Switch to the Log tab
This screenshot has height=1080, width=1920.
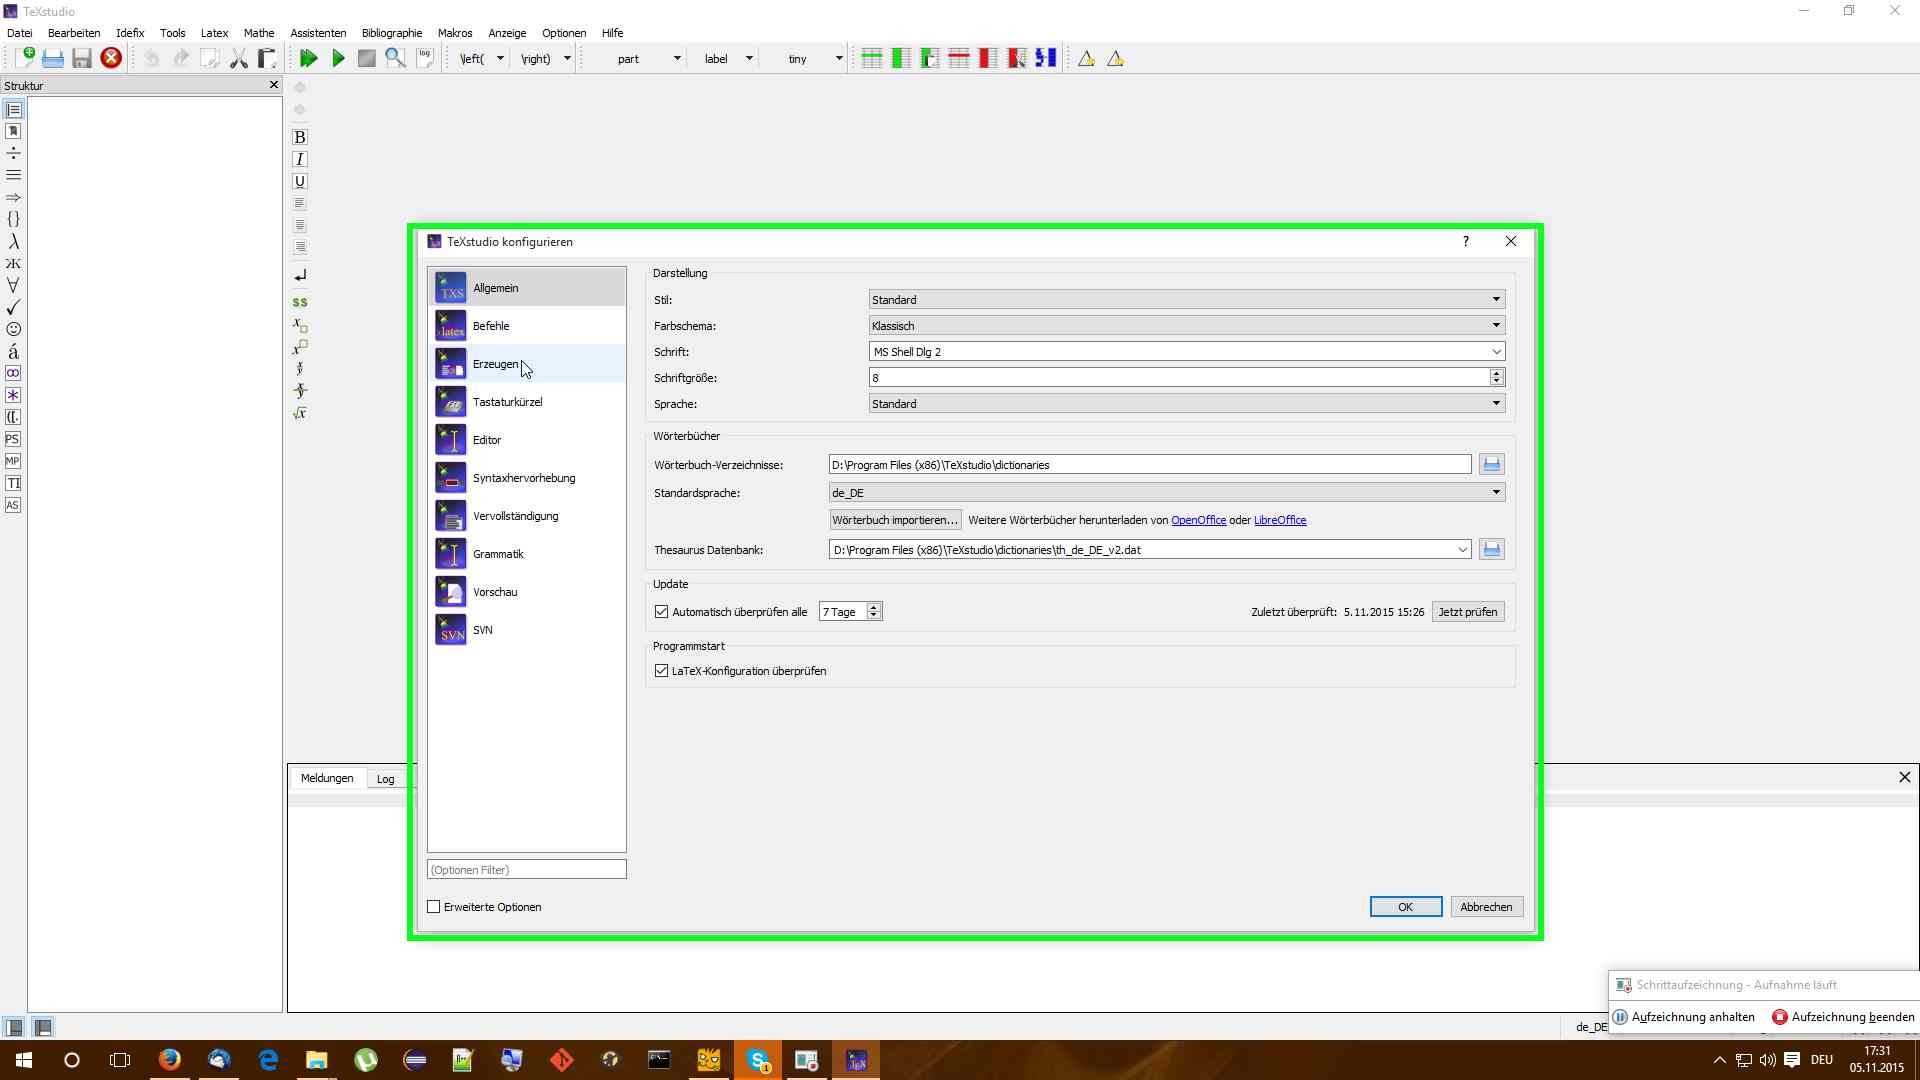click(x=385, y=779)
